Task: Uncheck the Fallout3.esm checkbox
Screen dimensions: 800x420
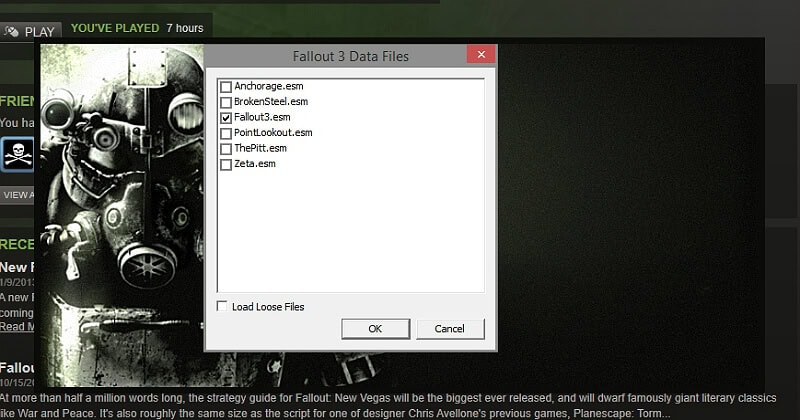Action: pos(226,118)
